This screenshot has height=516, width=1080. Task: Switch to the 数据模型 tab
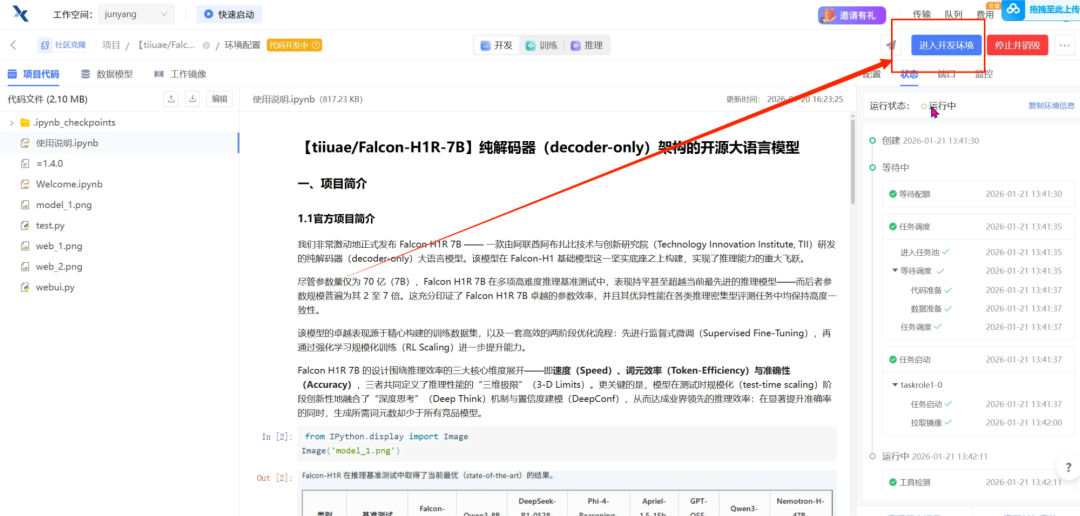107,74
